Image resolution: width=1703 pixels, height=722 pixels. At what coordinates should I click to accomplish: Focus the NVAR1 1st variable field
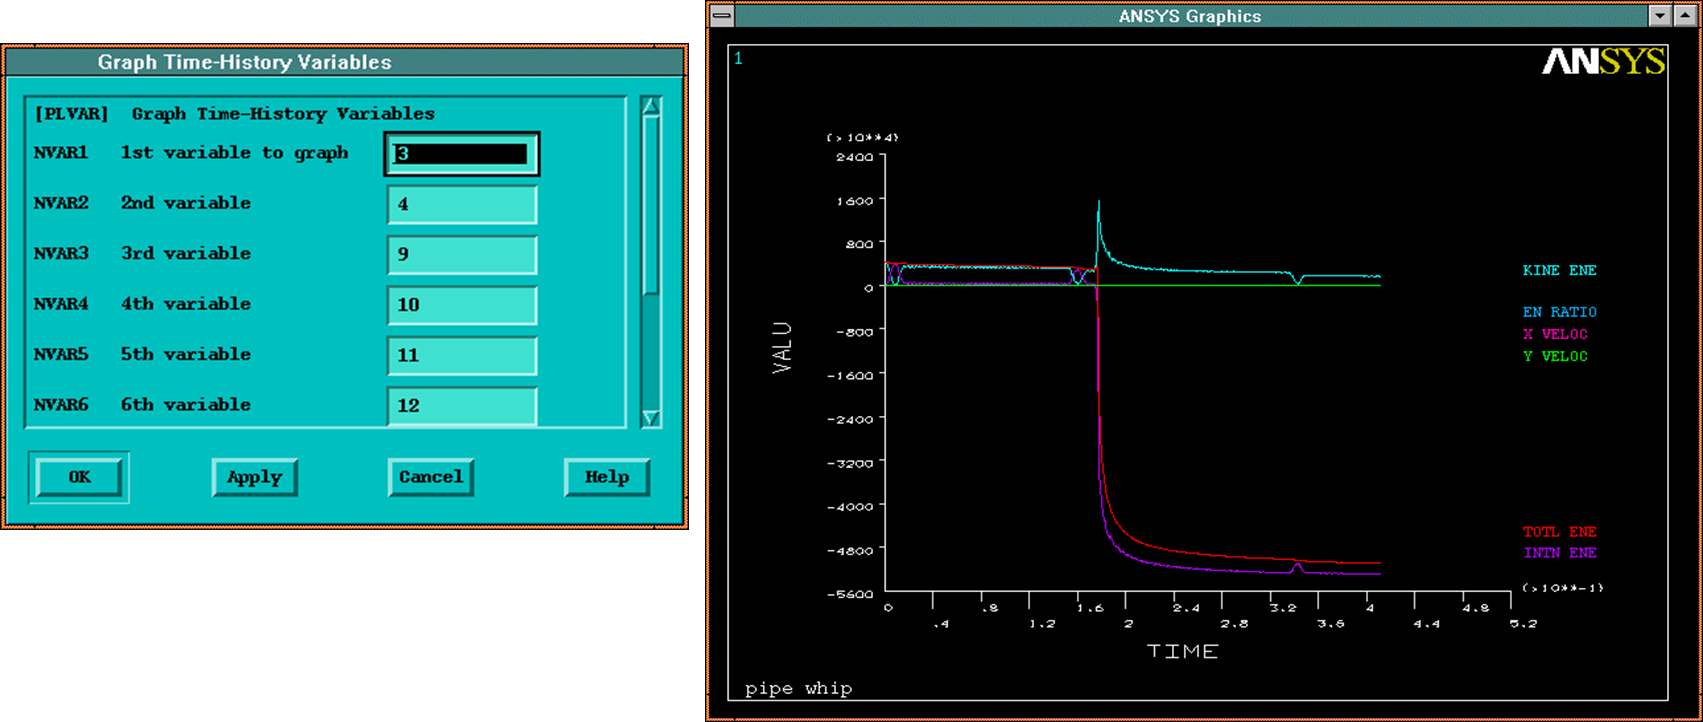[x=462, y=154]
